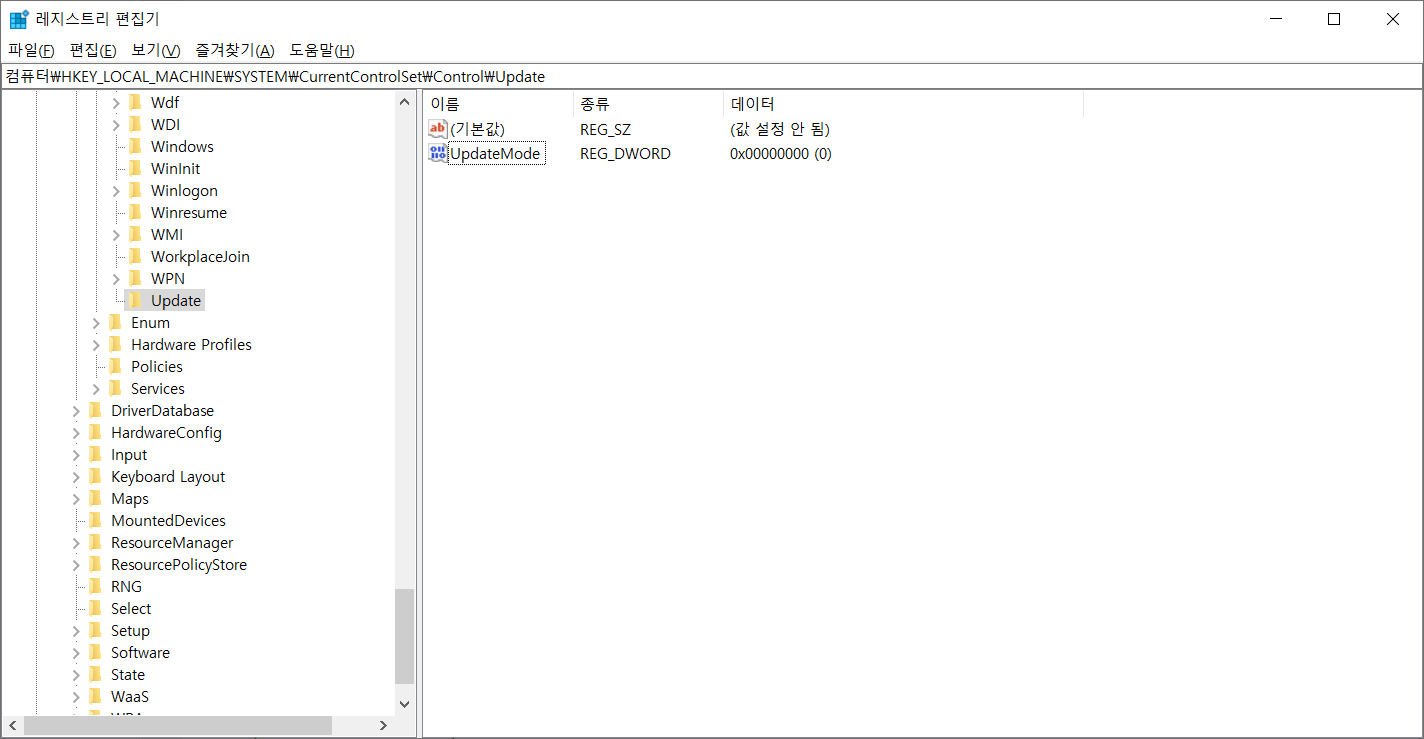Screen dimensions: 1424x739
Task: Sort by the 이름 column header
Action: point(498,104)
